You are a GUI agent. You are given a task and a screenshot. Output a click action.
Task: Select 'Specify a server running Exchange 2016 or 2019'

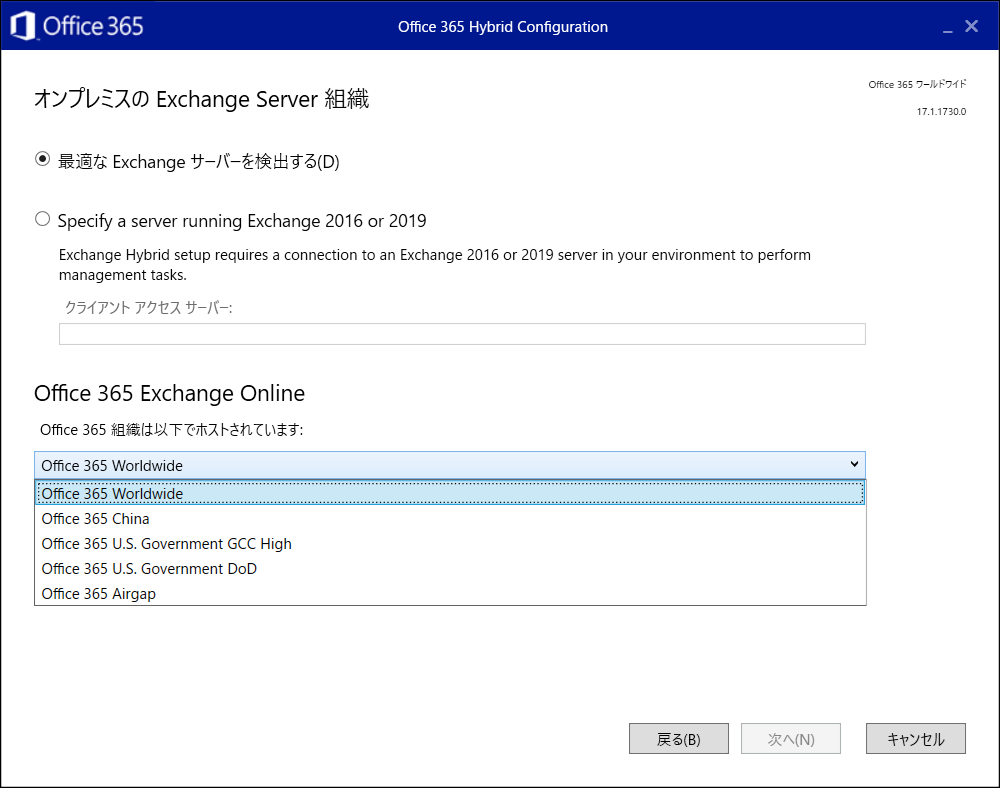pos(42,219)
